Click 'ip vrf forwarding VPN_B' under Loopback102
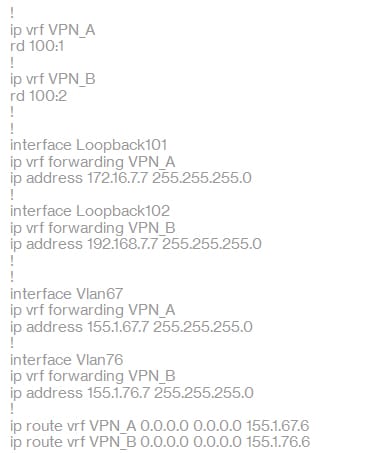This screenshot has width=368, height=453. [x=93, y=228]
